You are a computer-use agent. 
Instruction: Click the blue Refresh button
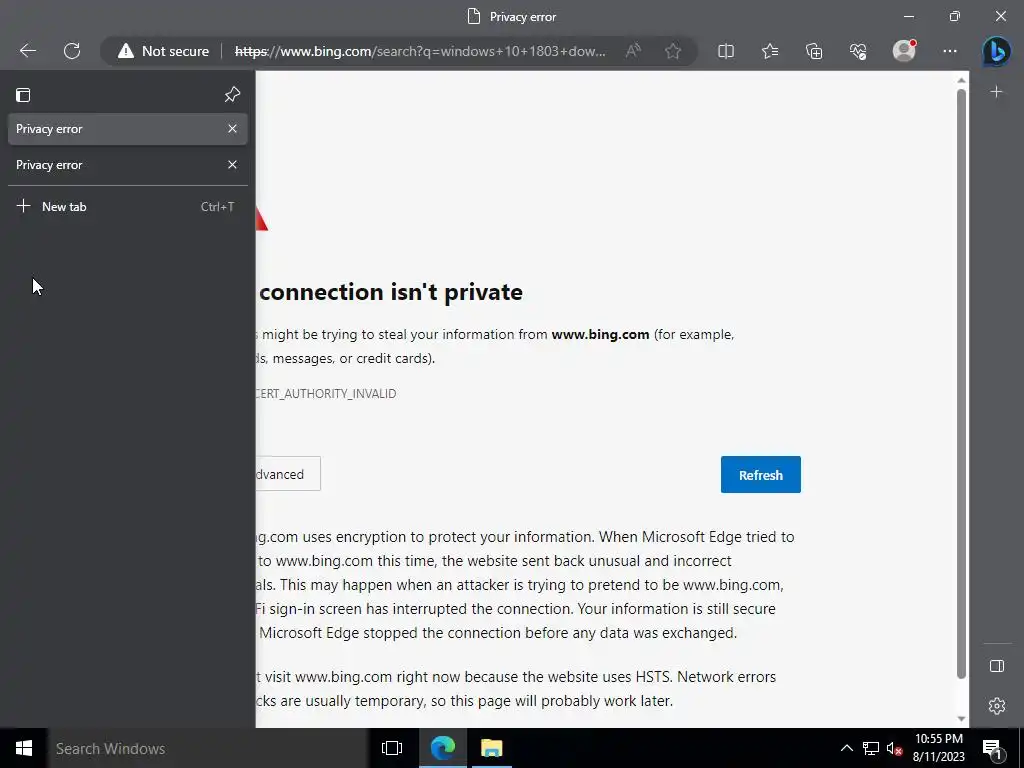(761, 475)
